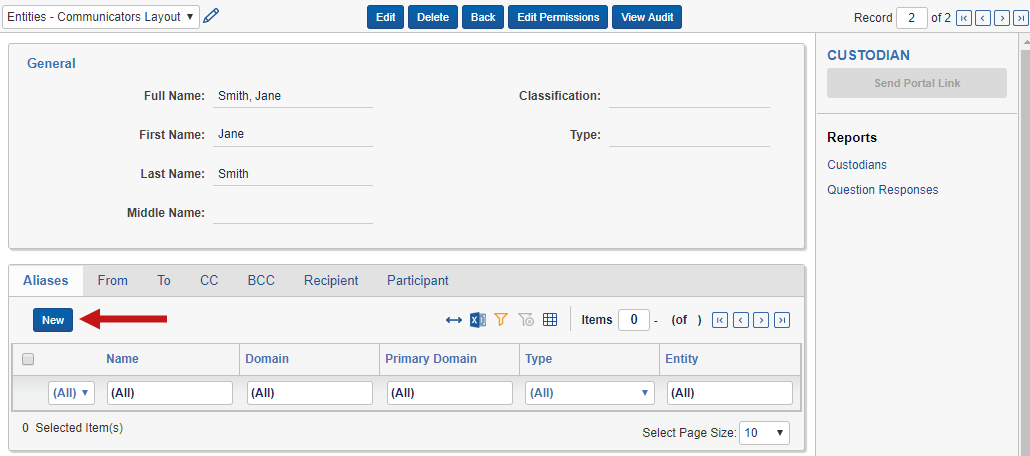The height and width of the screenshot is (456, 1030).
Task: Click the pencil edit layout icon
Action: point(211,16)
